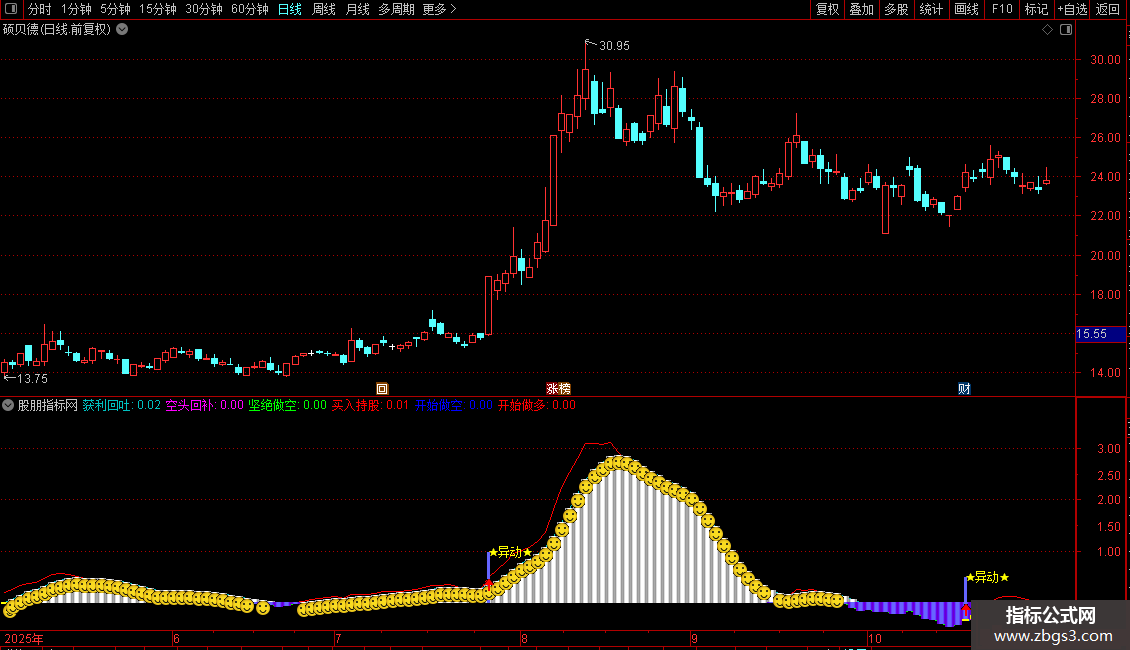Image resolution: width=1130 pixels, height=650 pixels.
Task: Toggle the side panel icon at chart top-right
Action: point(1066,30)
